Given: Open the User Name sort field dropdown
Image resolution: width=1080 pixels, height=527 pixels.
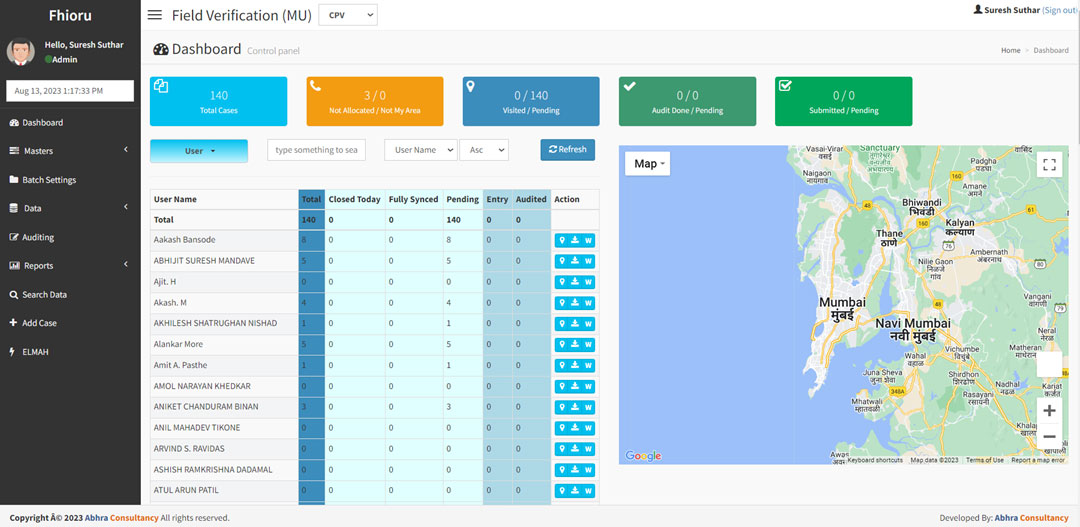Looking at the screenshot, I should (x=420, y=150).
